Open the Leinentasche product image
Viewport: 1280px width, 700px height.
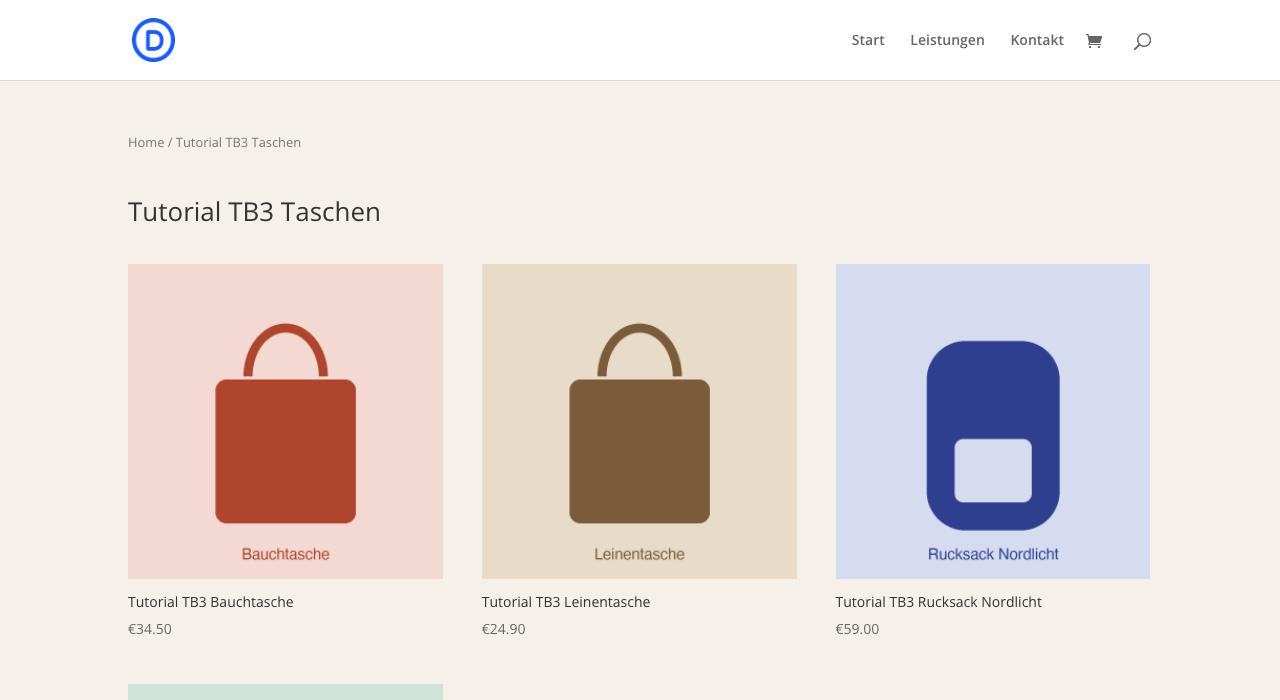pyautogui.click(x=639, y=421)
